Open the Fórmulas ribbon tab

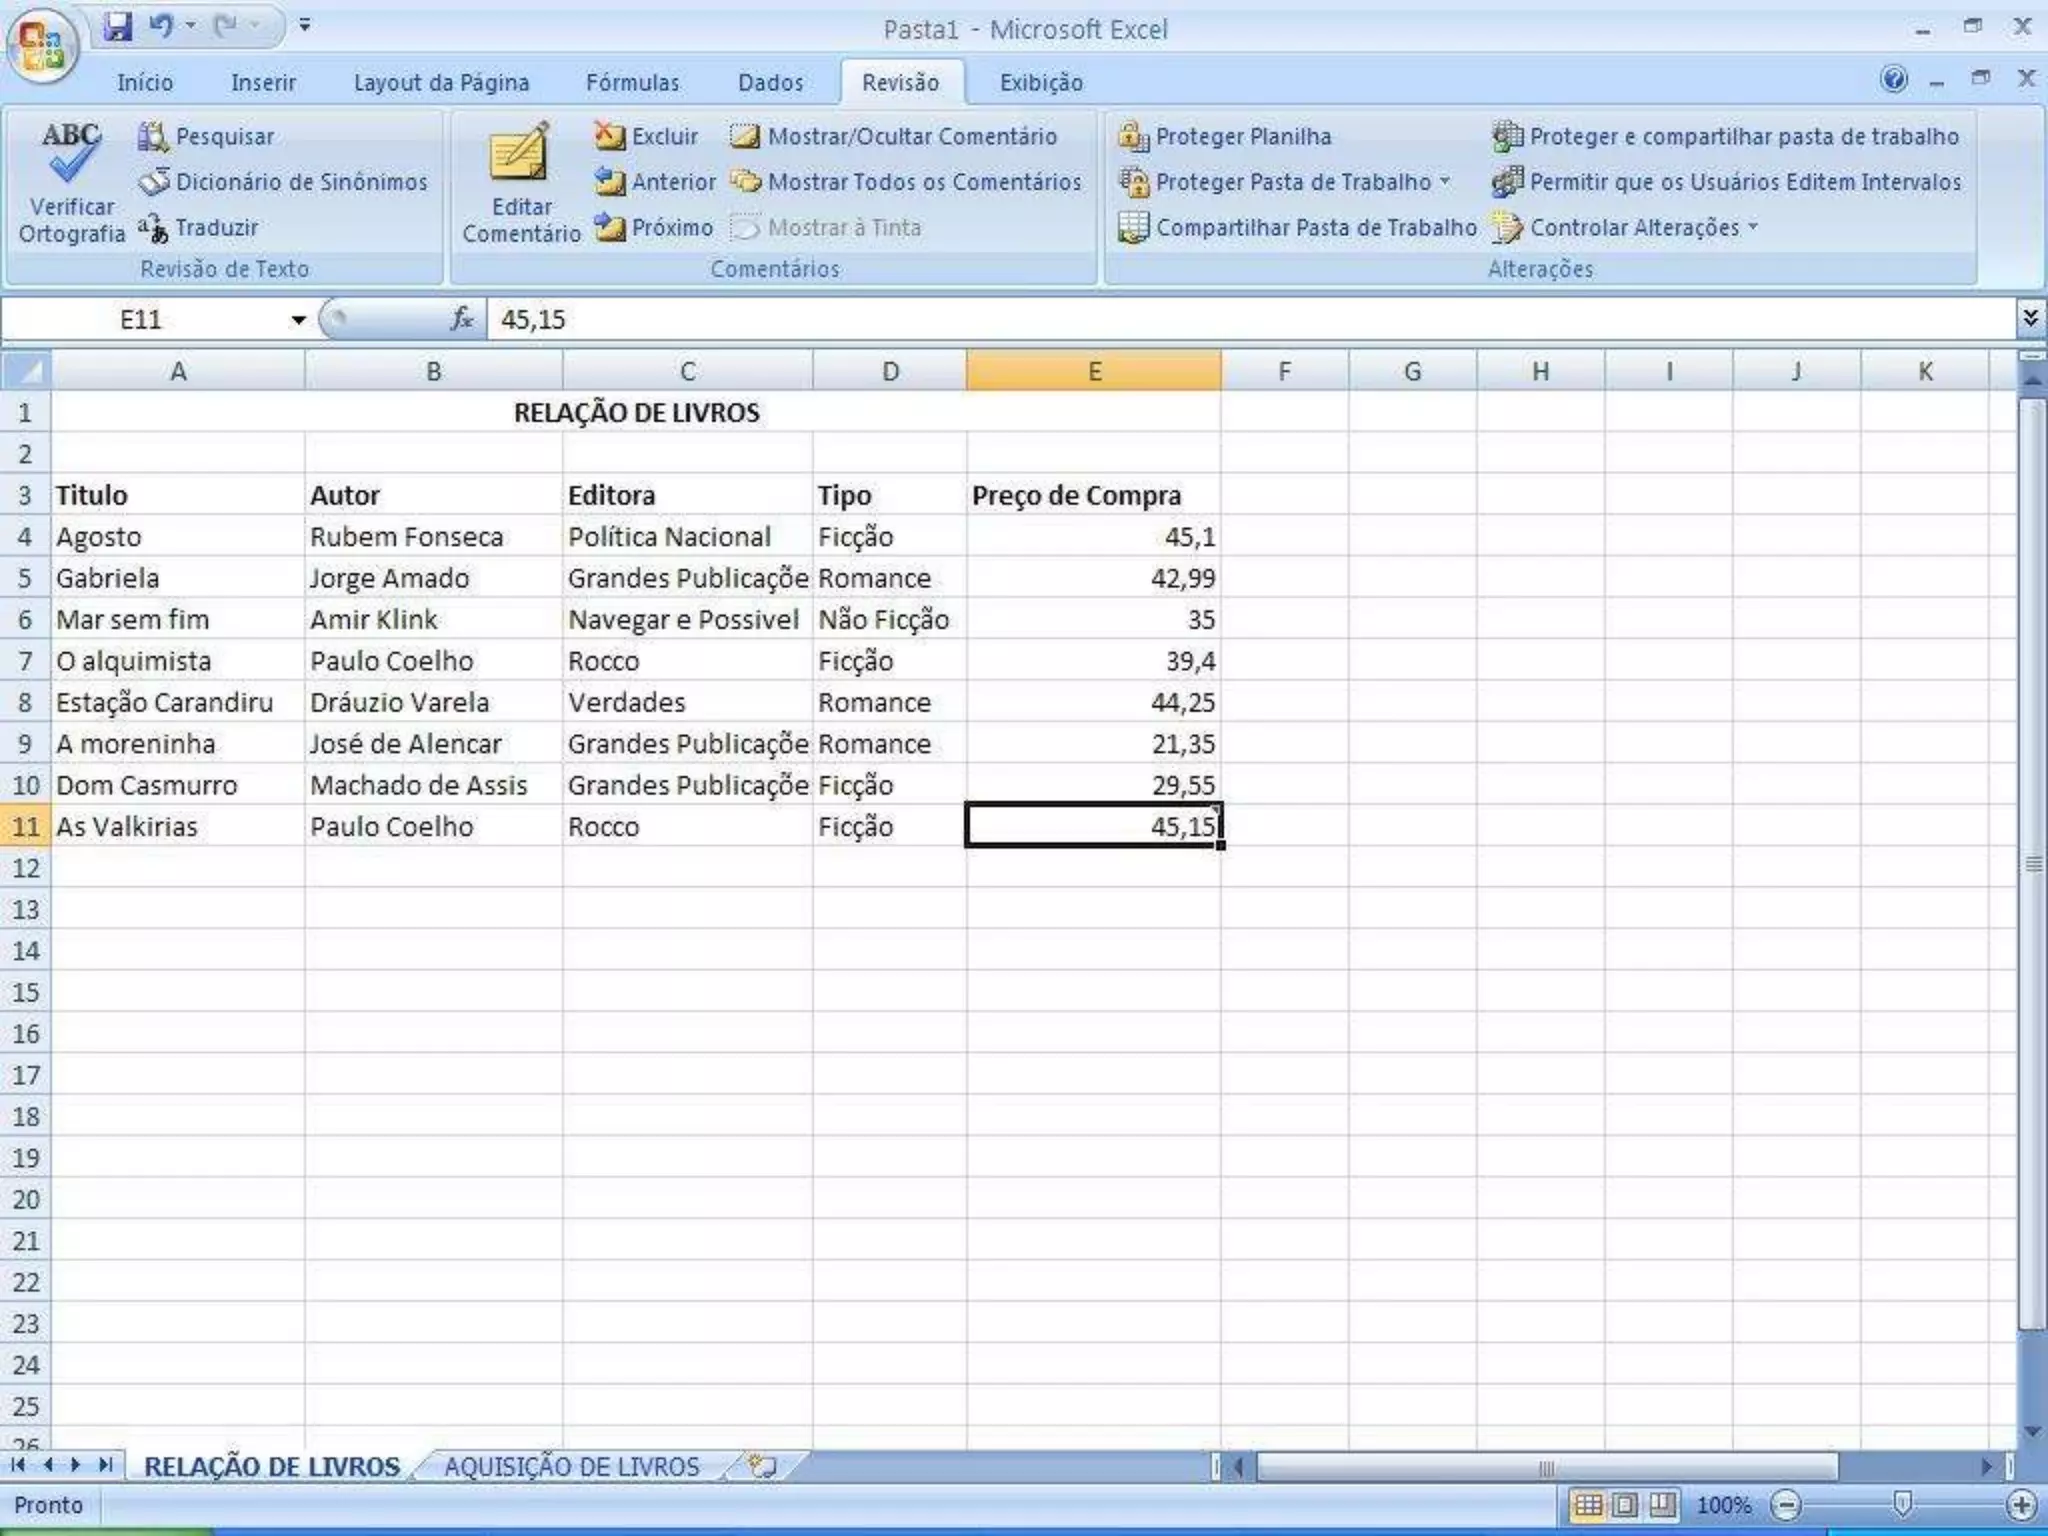point(632,83)
